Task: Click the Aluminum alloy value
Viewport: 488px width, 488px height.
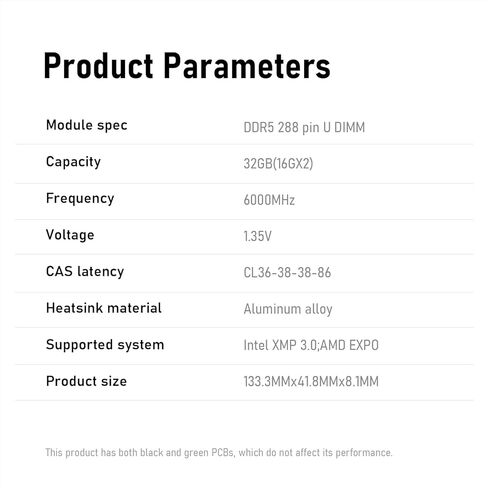Action: click(288, 309)
